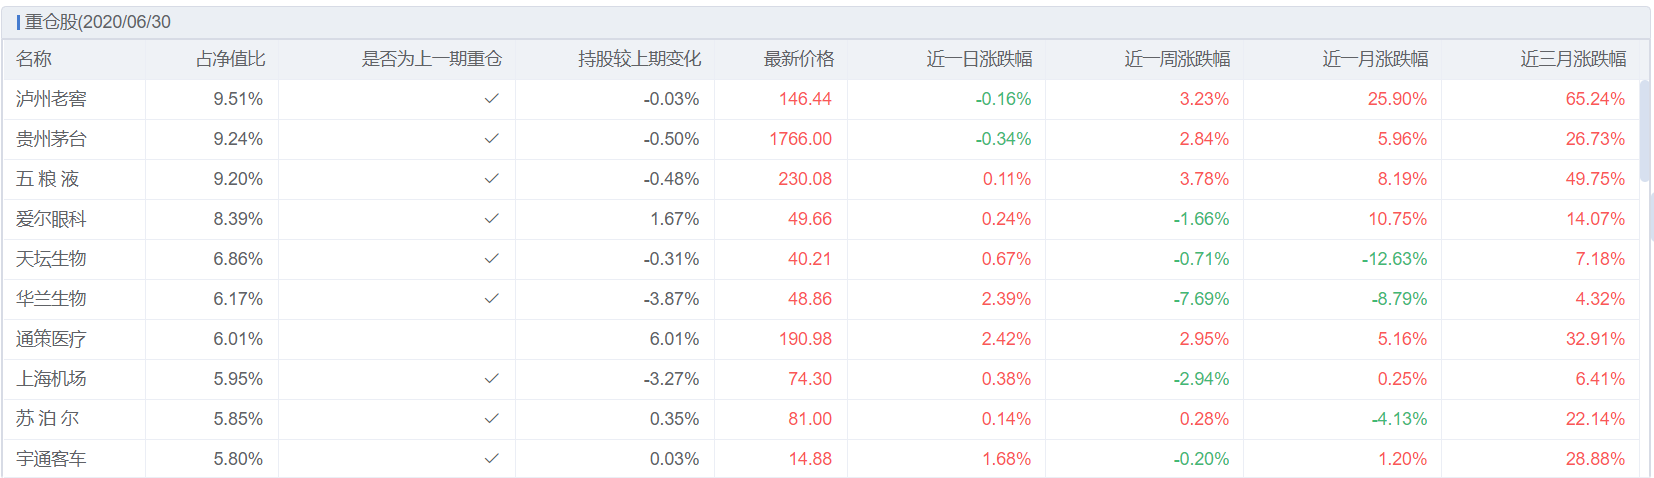Click the checkmark in 上海机场 row
The width and height of the screenshot is (1654, 478).
click(491, 379)
